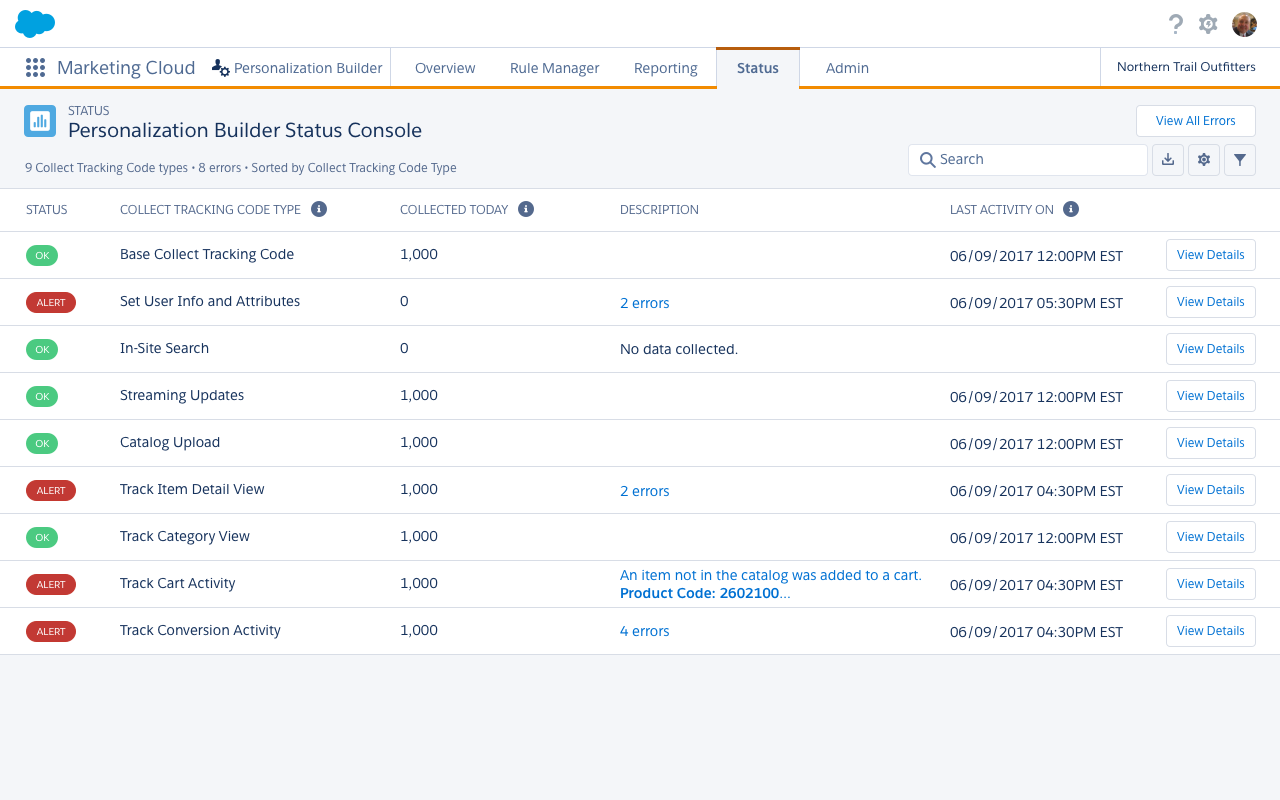Go to the Admin tab
1280x800 pixels.
pyautogui.click(x=847, y=68)
